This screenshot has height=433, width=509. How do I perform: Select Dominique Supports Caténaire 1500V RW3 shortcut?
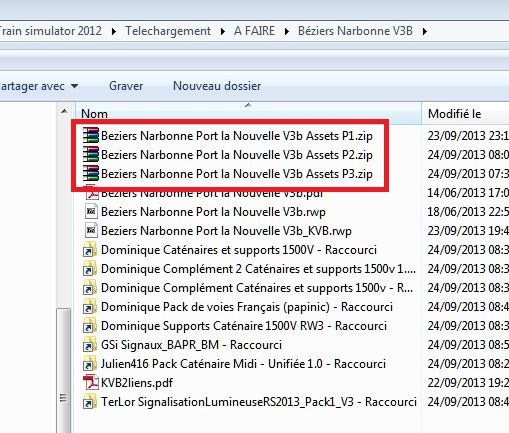[244, 326]
